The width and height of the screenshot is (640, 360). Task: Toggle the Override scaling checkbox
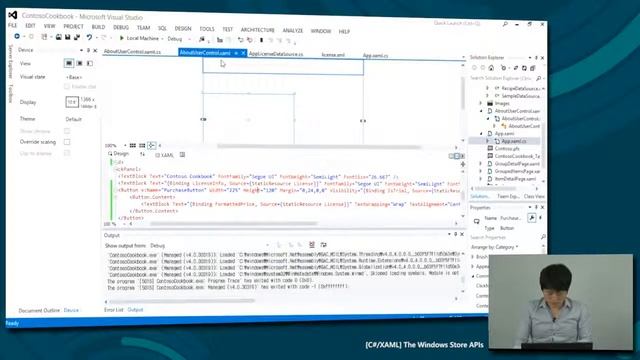67,142
